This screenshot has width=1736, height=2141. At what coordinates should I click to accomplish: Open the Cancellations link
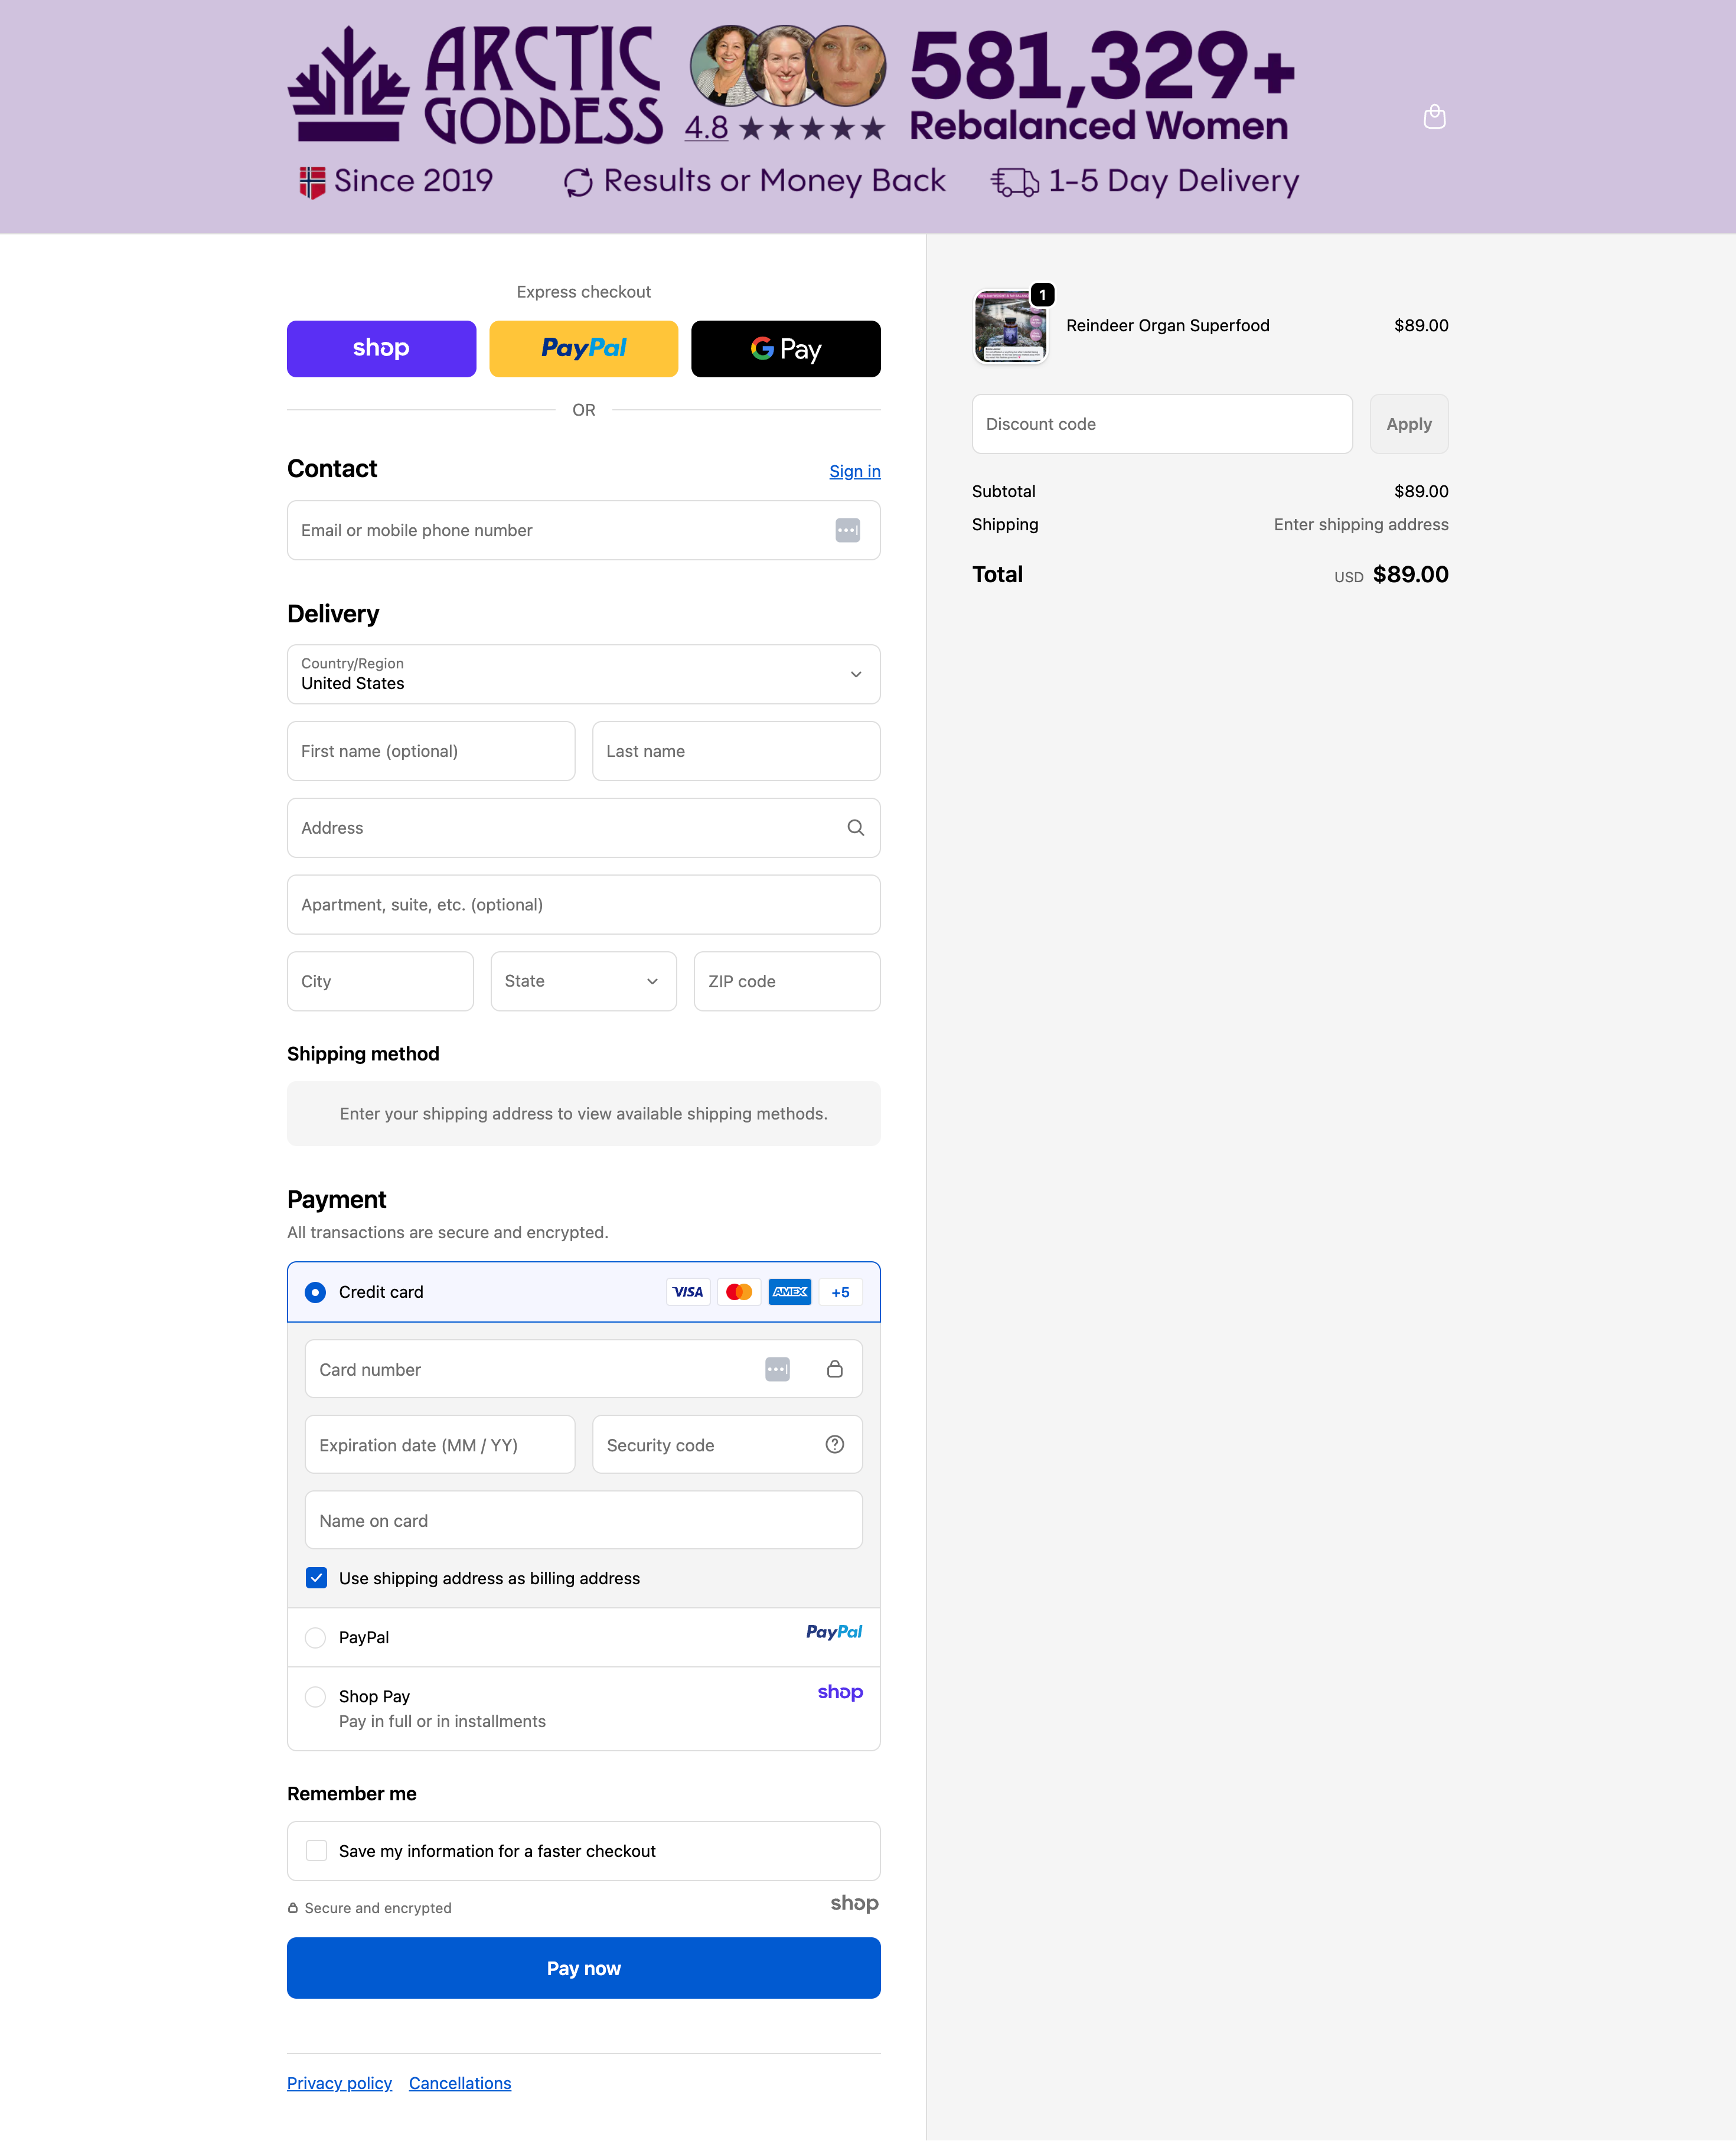[460, 2083]
